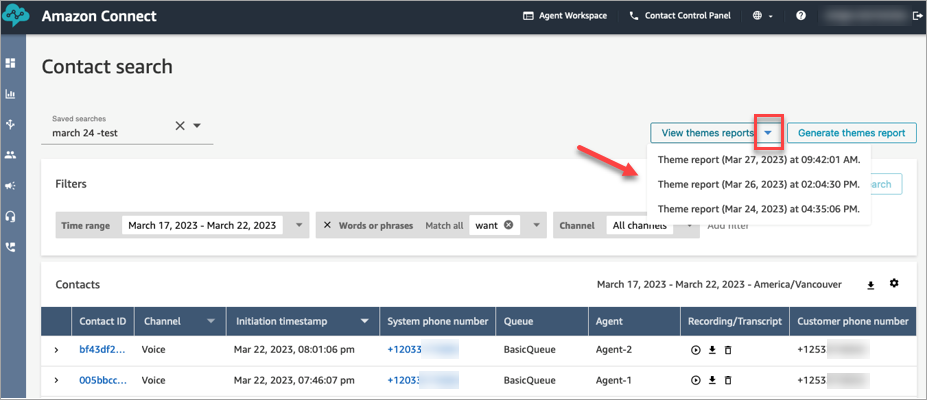
Task: Open help question mark icon
Action: [801, 16]
